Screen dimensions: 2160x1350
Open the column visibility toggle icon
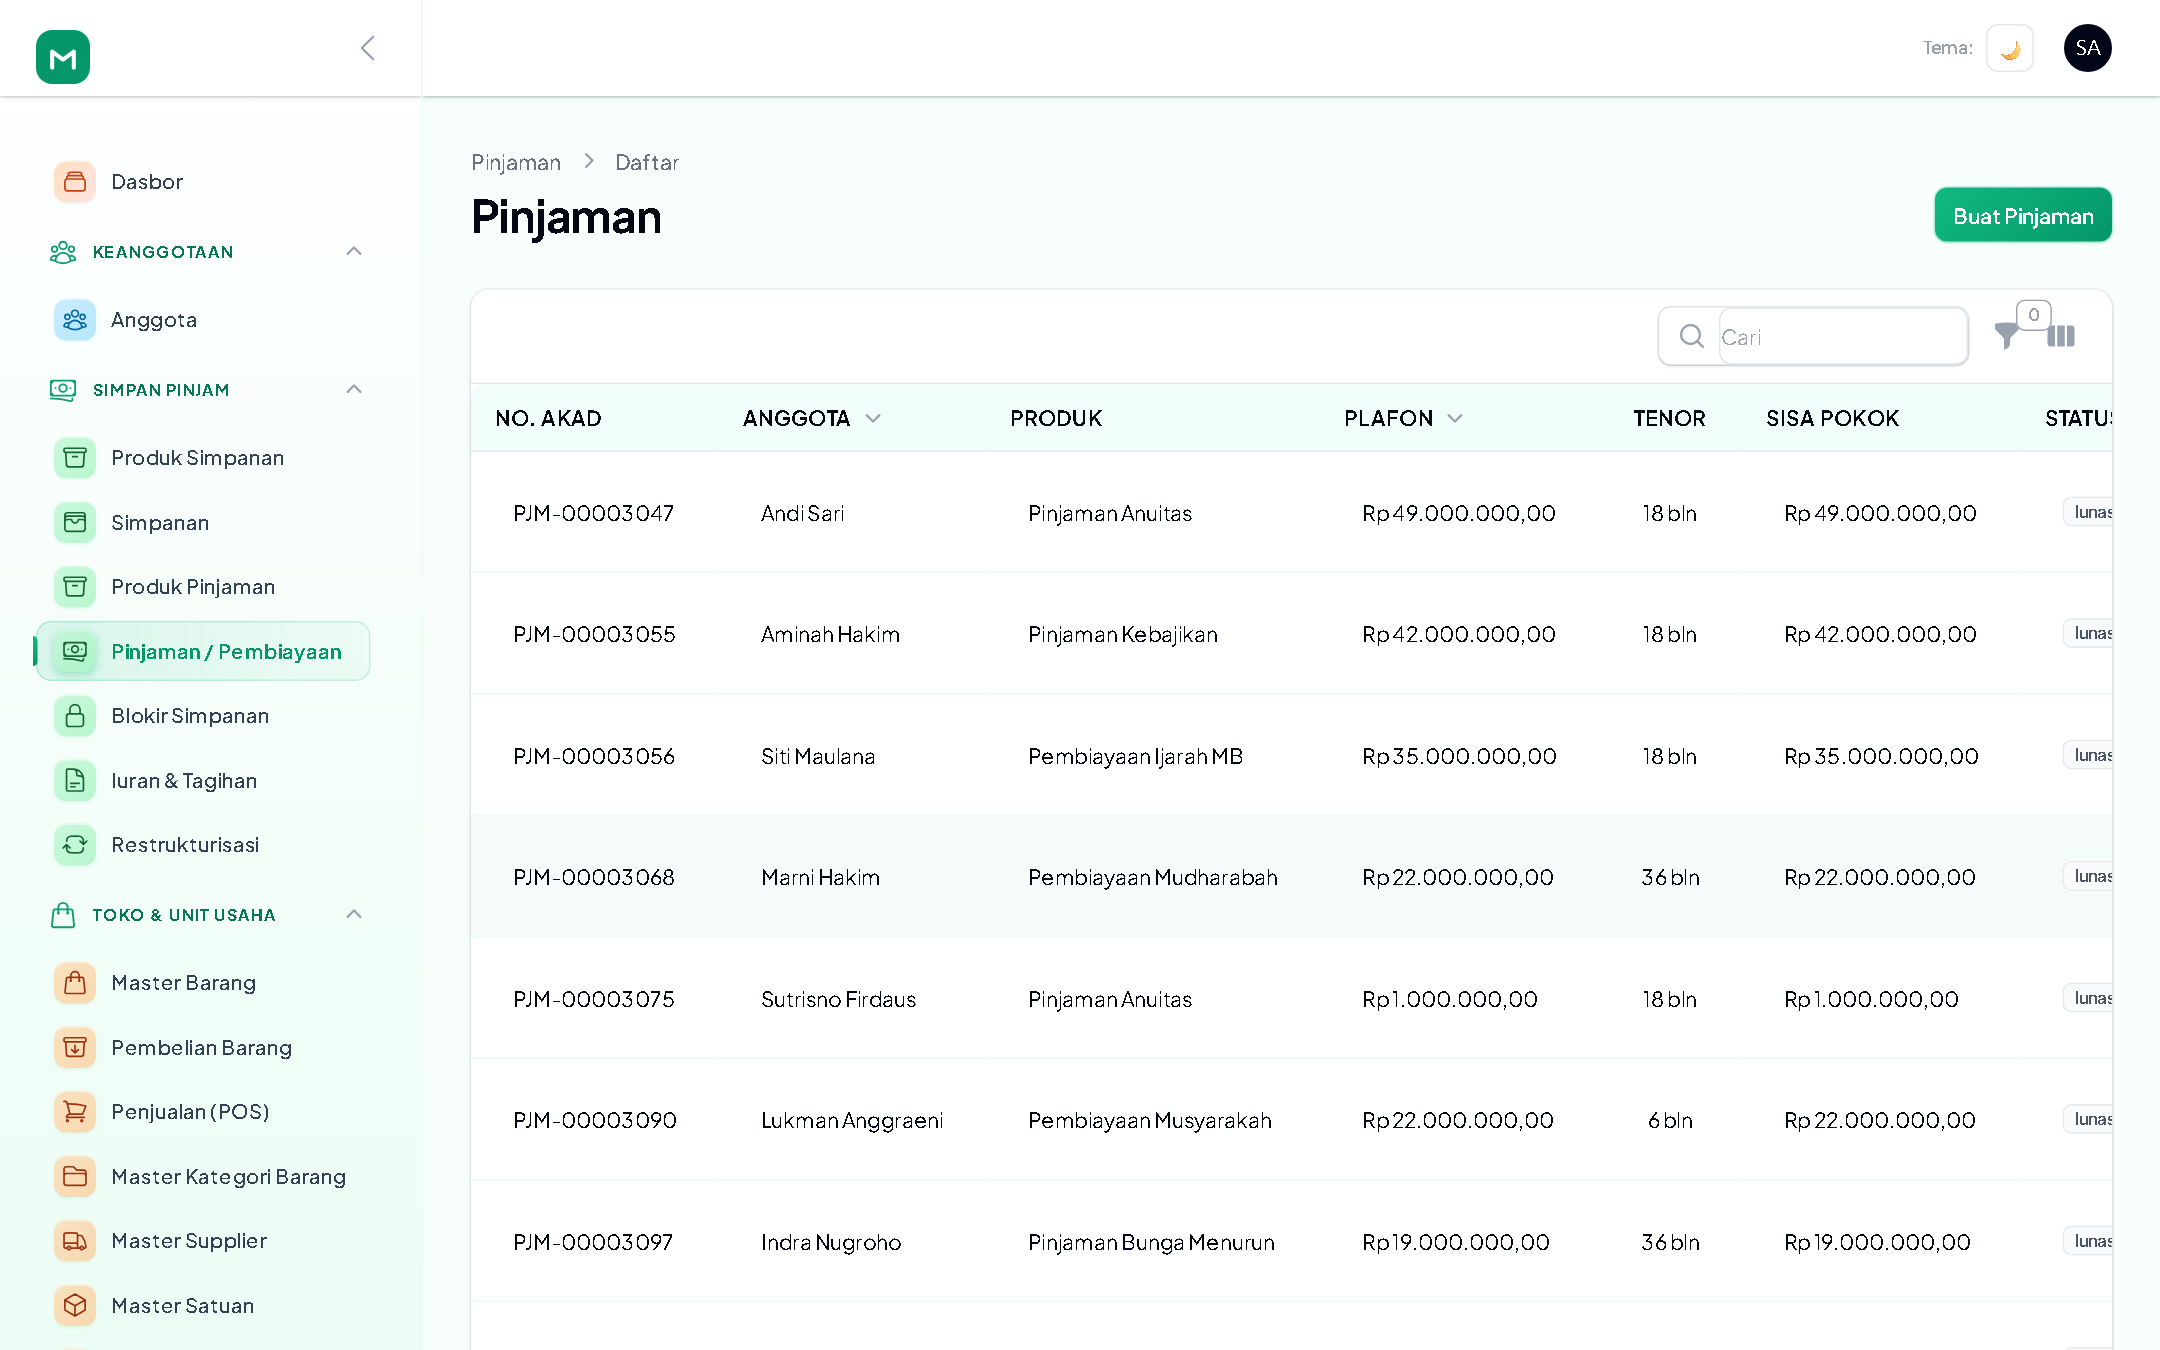pos(2061,336)
